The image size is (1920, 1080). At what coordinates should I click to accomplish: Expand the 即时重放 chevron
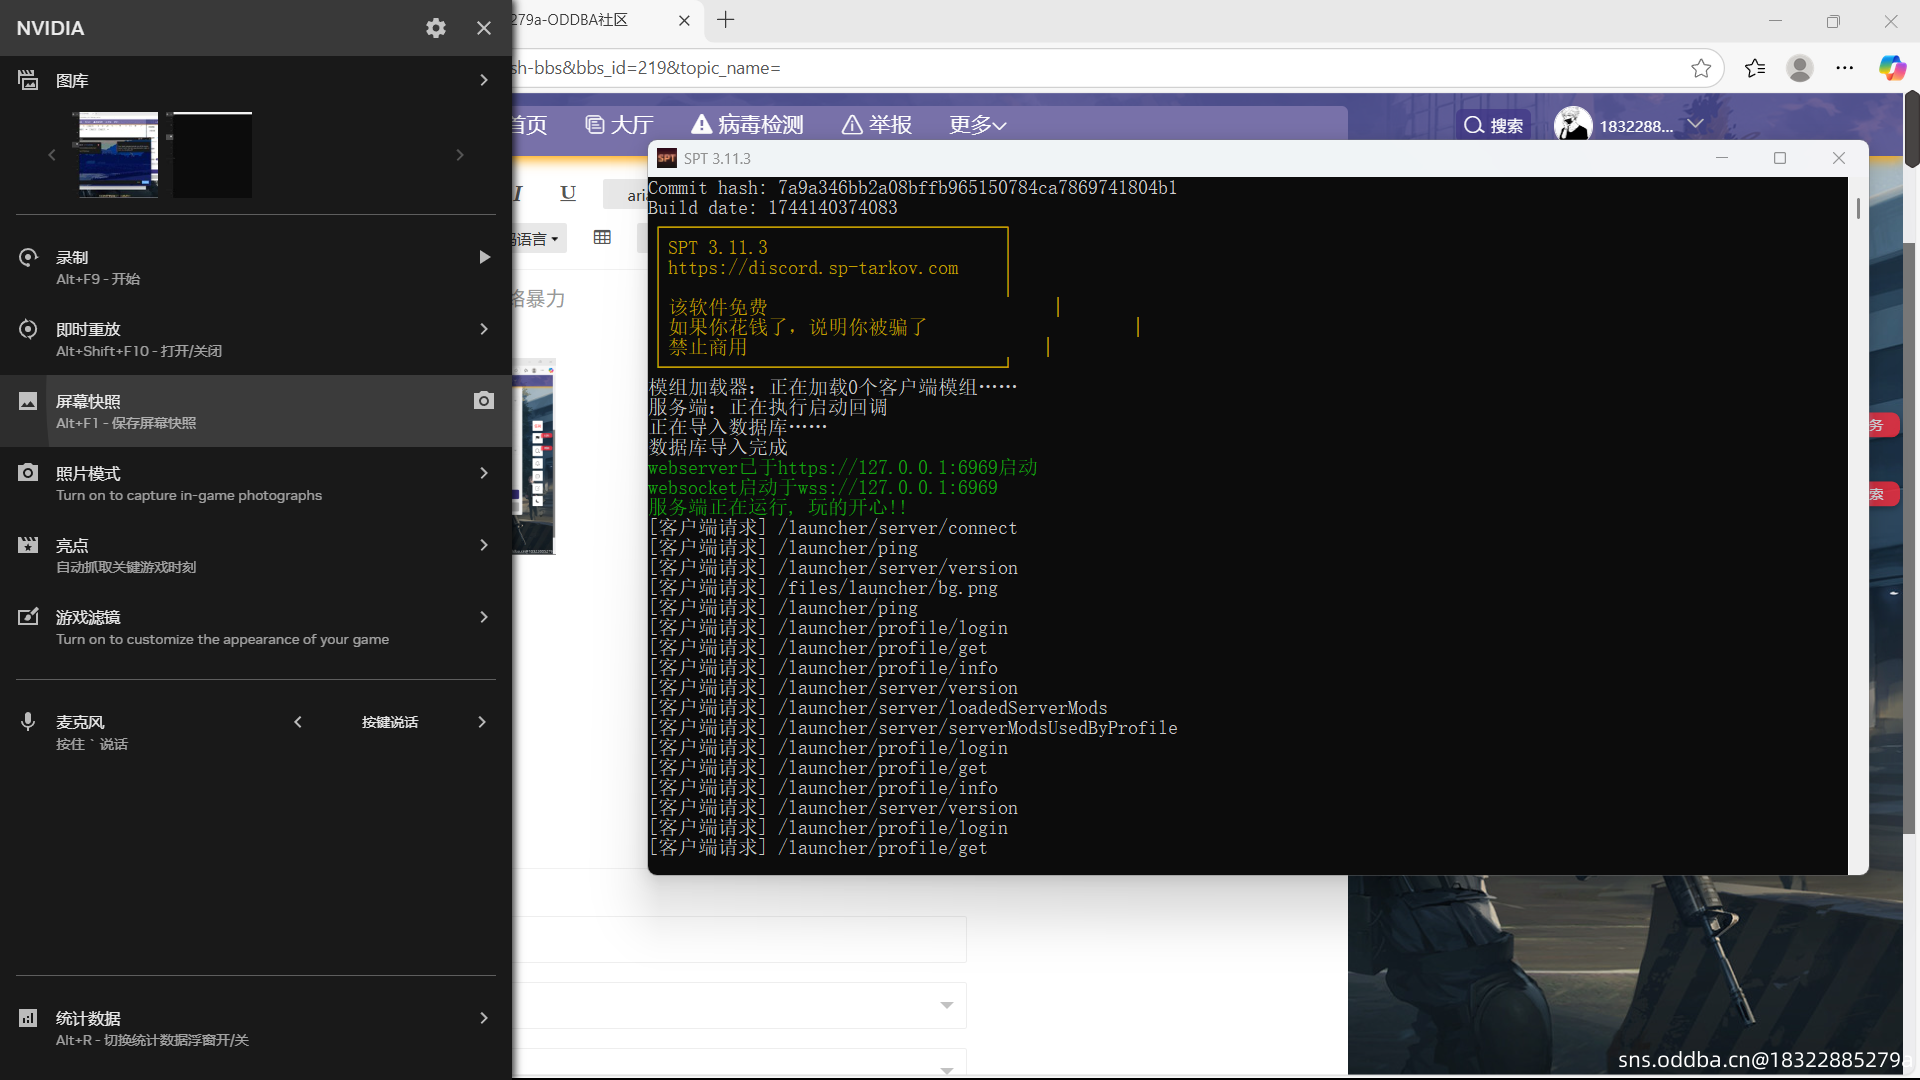pos(484,329)
